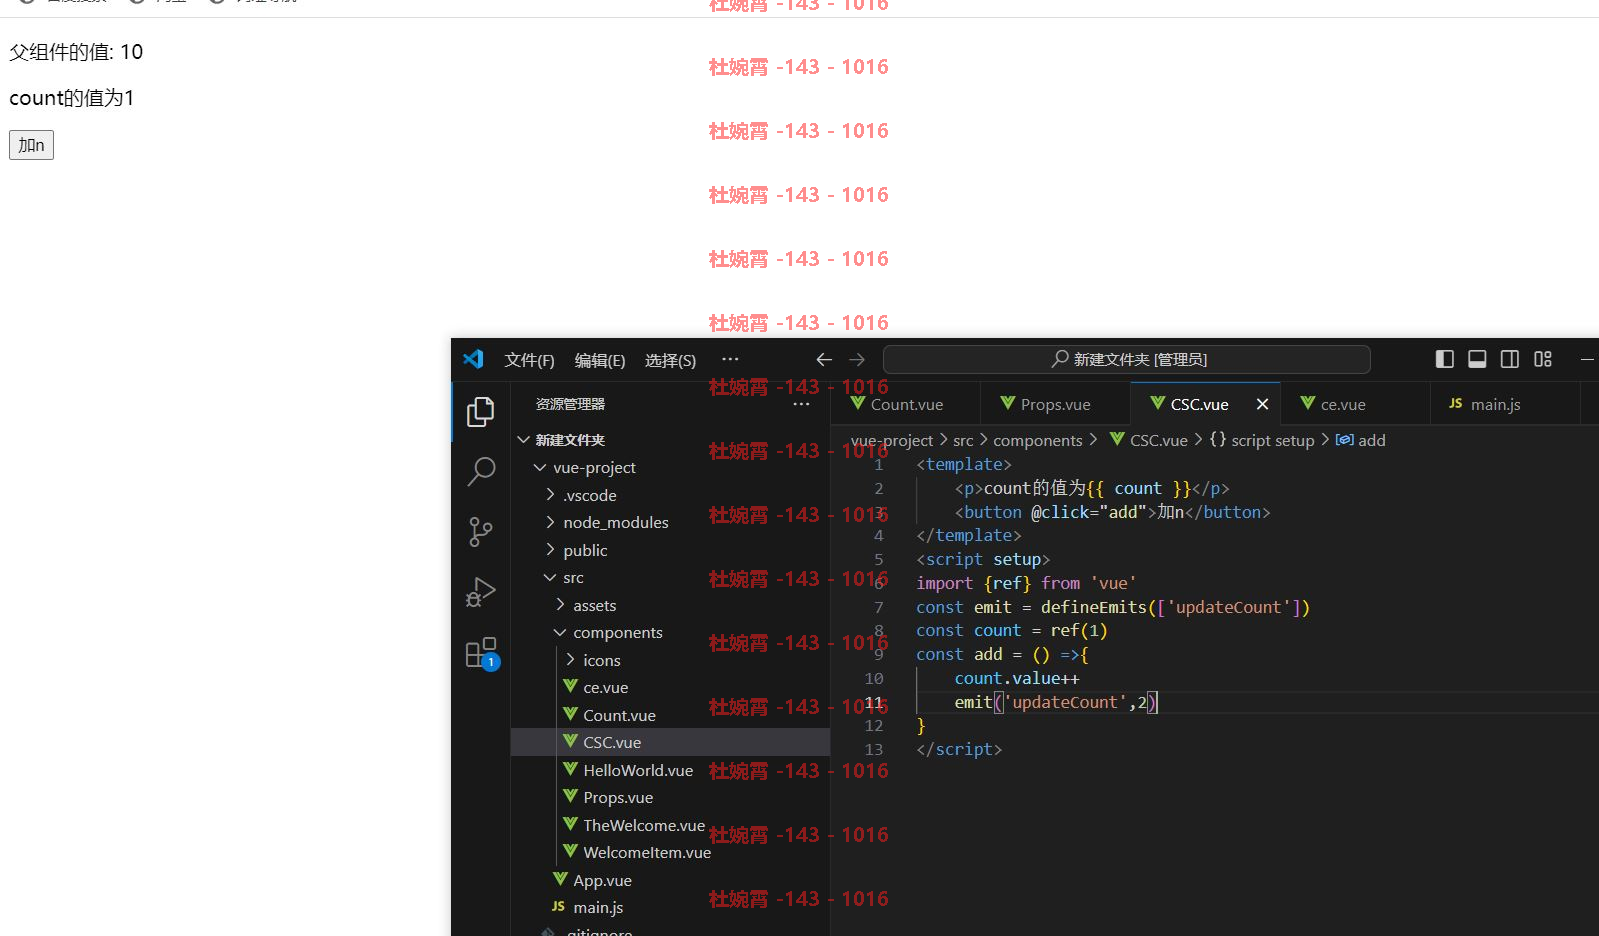Switch to the Count.vue tab
The width and height of the screenshot is (1599, 936).
906,404
